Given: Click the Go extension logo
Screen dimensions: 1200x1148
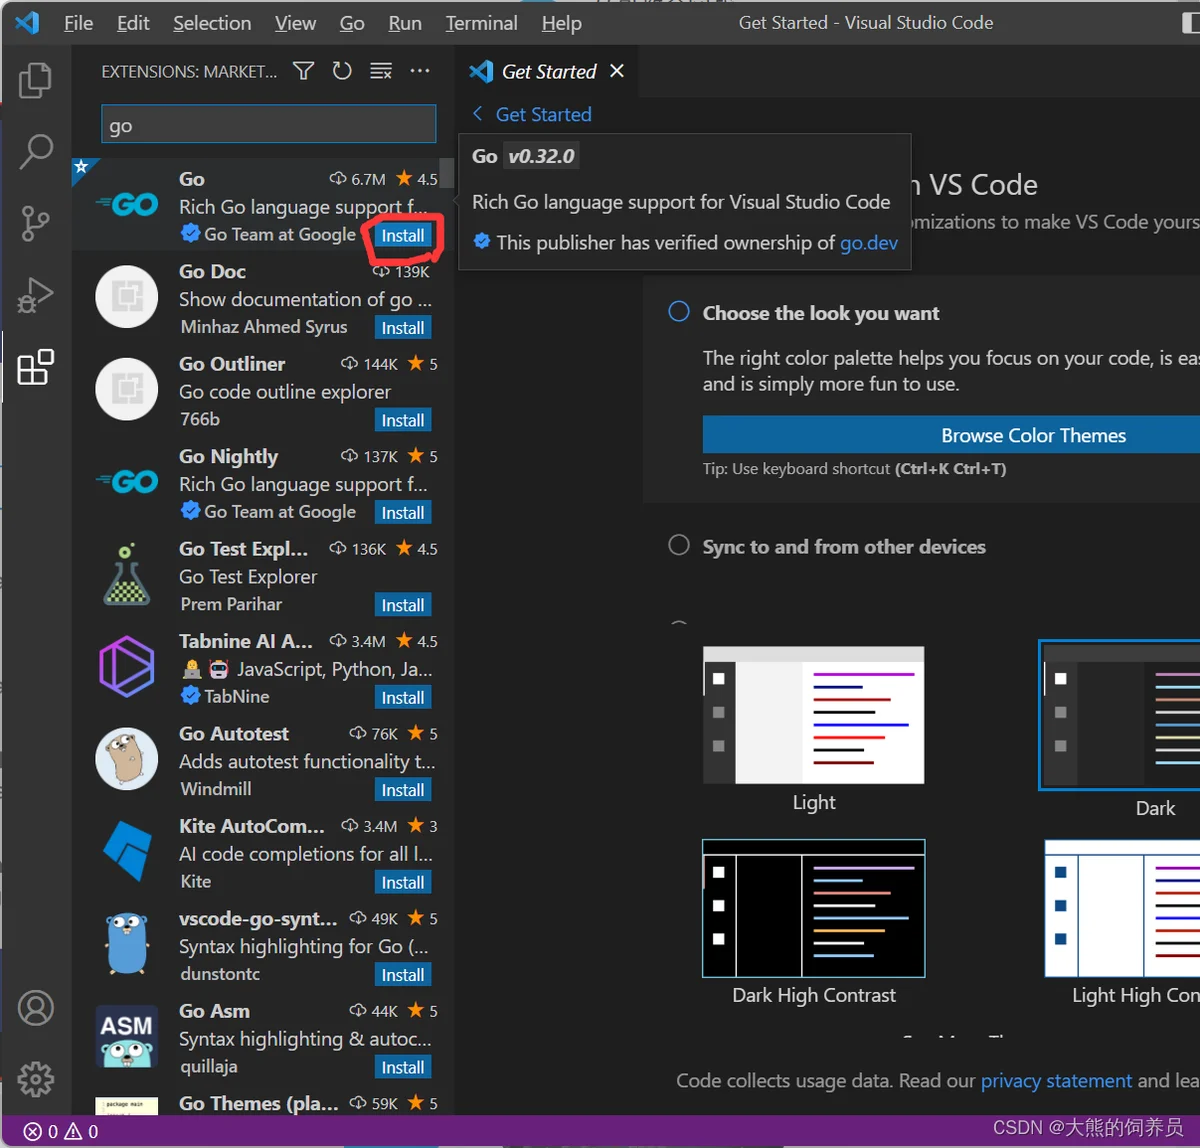Looking at the screenshot, I should 127,204.
